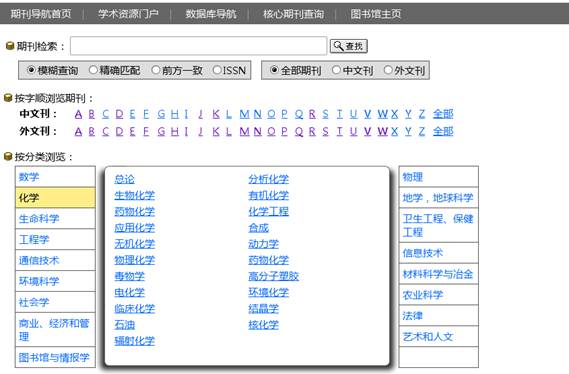Open the 无机化学 subcategory link
Image resolution: width=569 pixels, height=374 pixels.
135,244
